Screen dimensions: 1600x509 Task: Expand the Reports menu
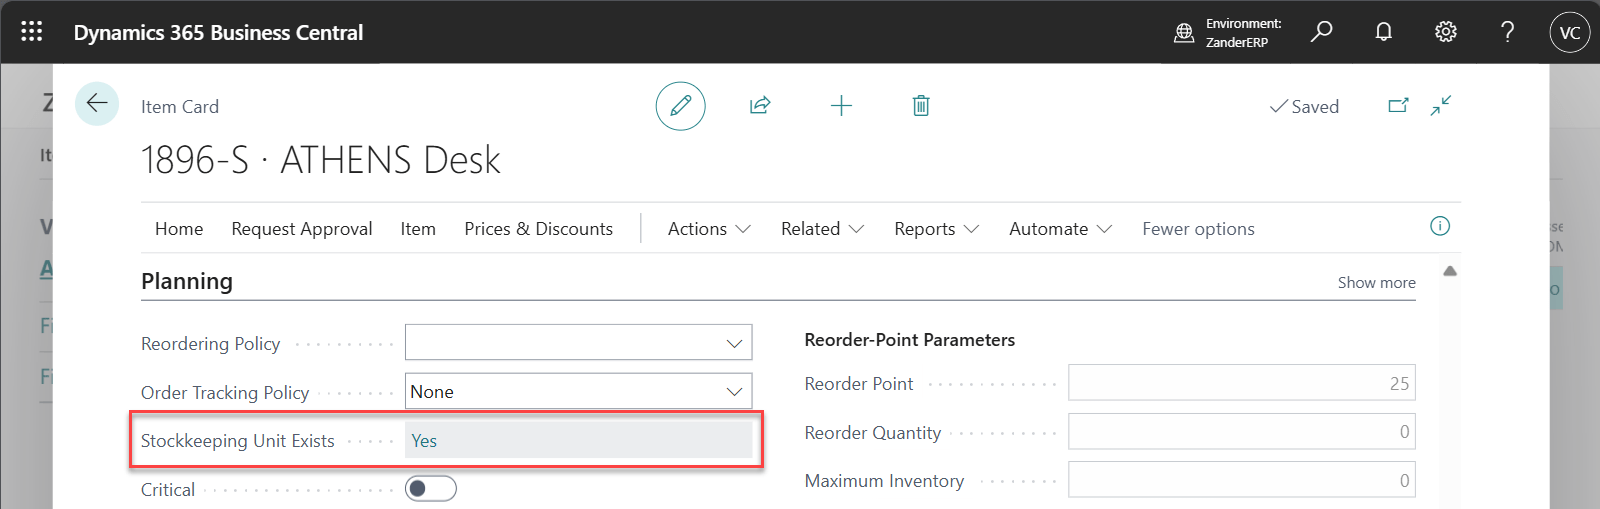pyautogui.click(x=936, y=229)
